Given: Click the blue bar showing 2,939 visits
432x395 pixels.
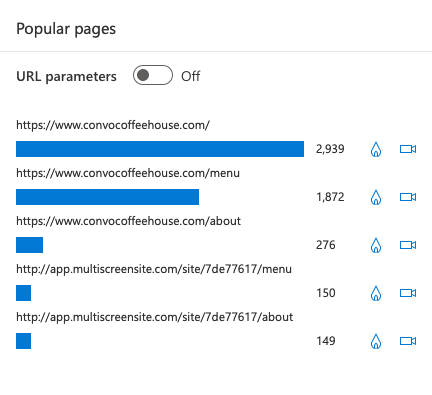Looking at the screenshot, I should (160, 149).
